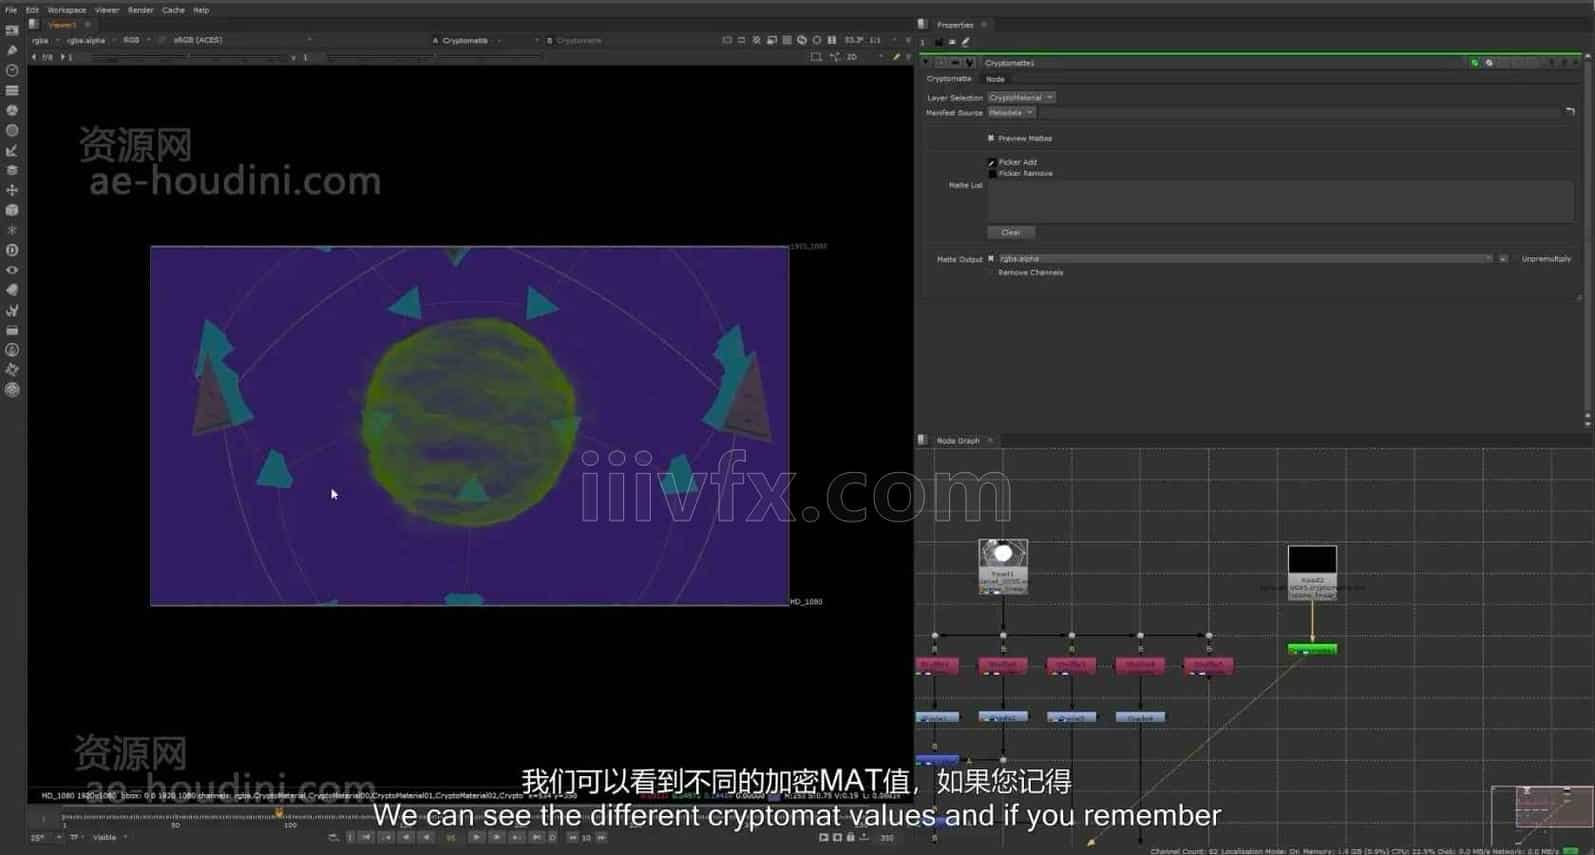Viewport: 1595px width, 855px height.
Task: Open the rgba channel set dropdown in viewer
Action: point(45,41)
